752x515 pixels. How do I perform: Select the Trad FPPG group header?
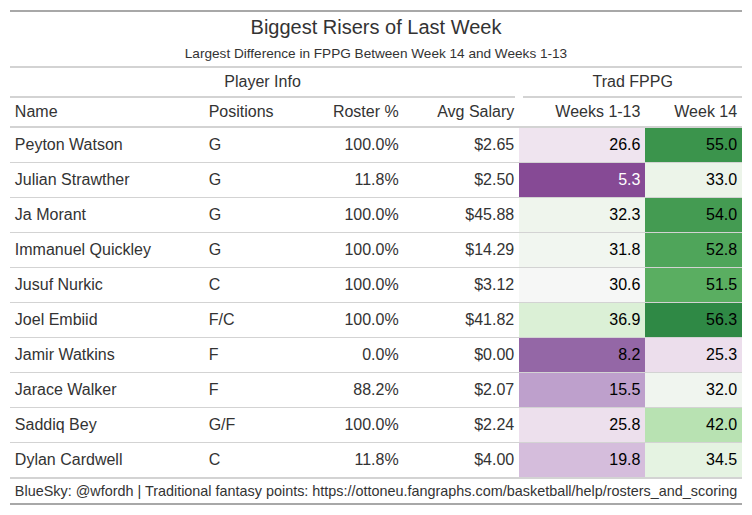point(630,81)
